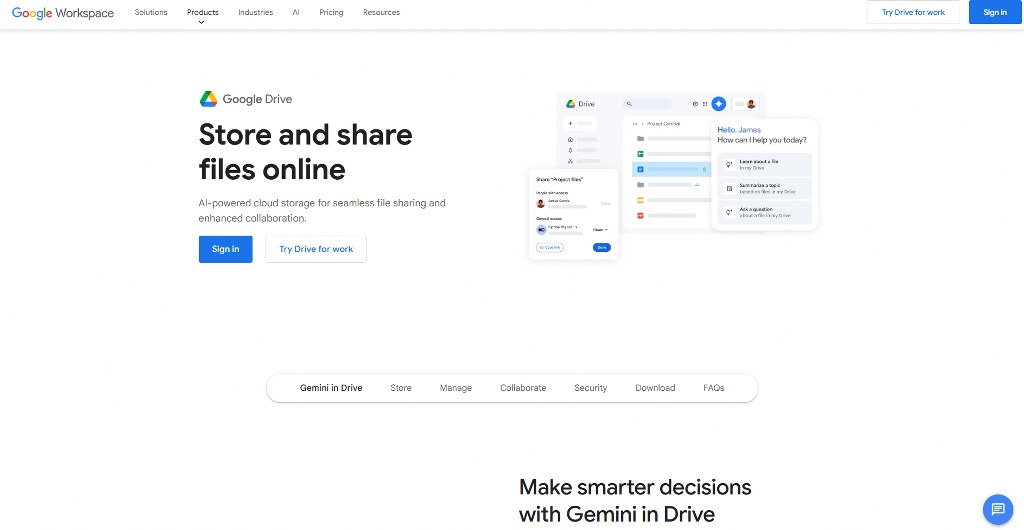Viewport: 1024px width, 530px height.
Task: Select the Store tab
Action: pyautogui.click(x=401, y=388)
